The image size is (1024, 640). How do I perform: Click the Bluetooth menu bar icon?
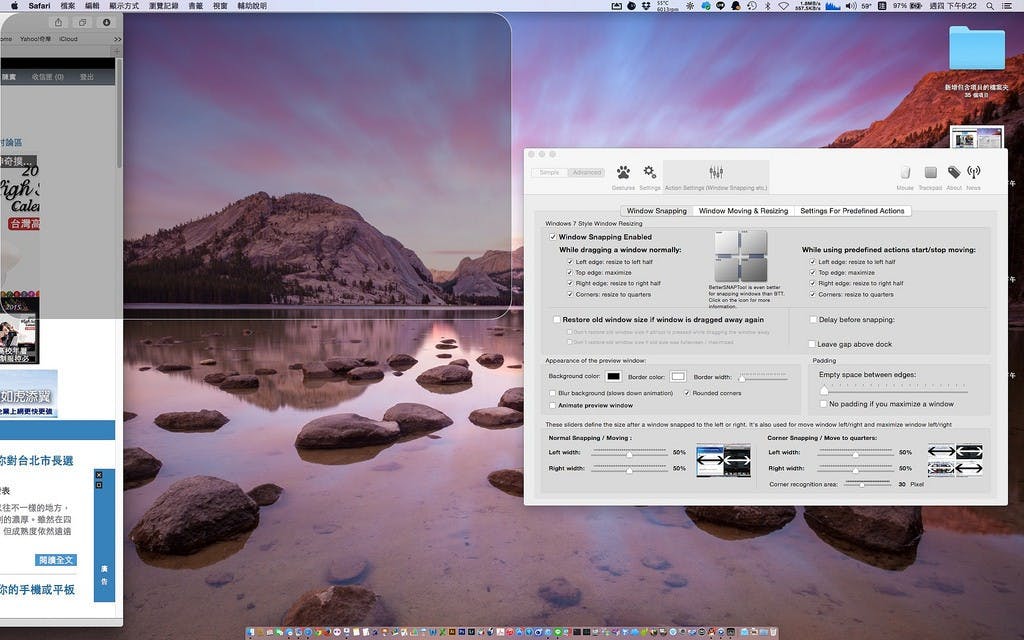point(767,6)
